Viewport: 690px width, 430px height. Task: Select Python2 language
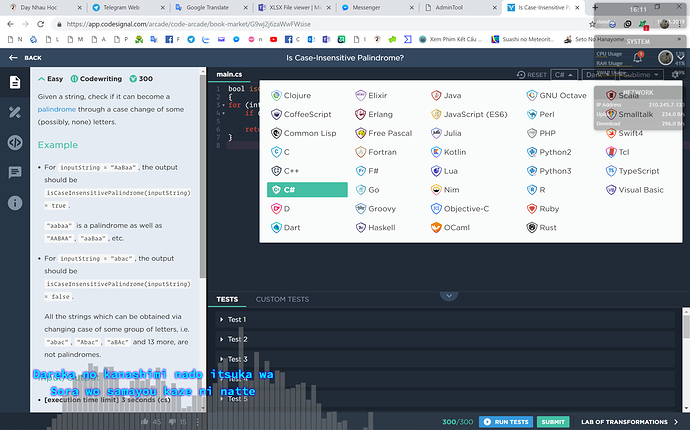point(549,152)
